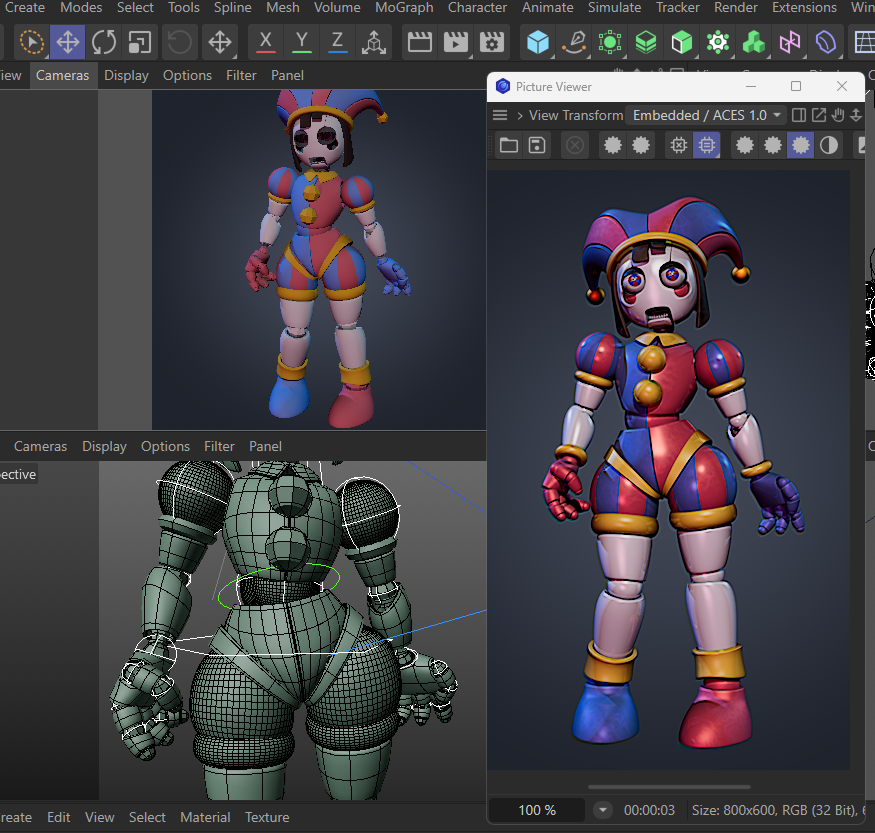Open top viewport Filter menu
Image resolution: width=875 pixels, height=833 pixels.
[241, 75]
